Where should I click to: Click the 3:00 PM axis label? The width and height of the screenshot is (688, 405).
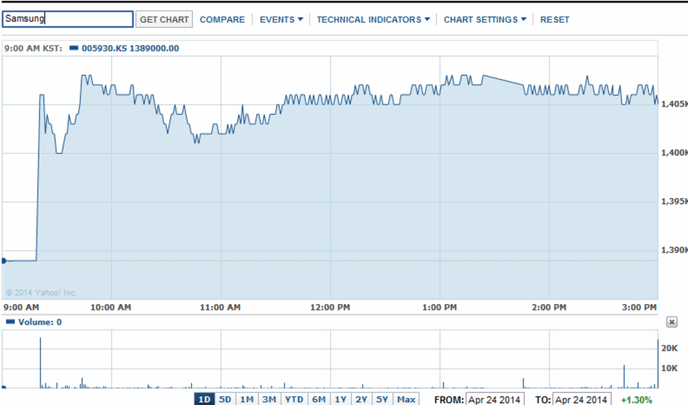pyautogui.click(x=639, y=307)
